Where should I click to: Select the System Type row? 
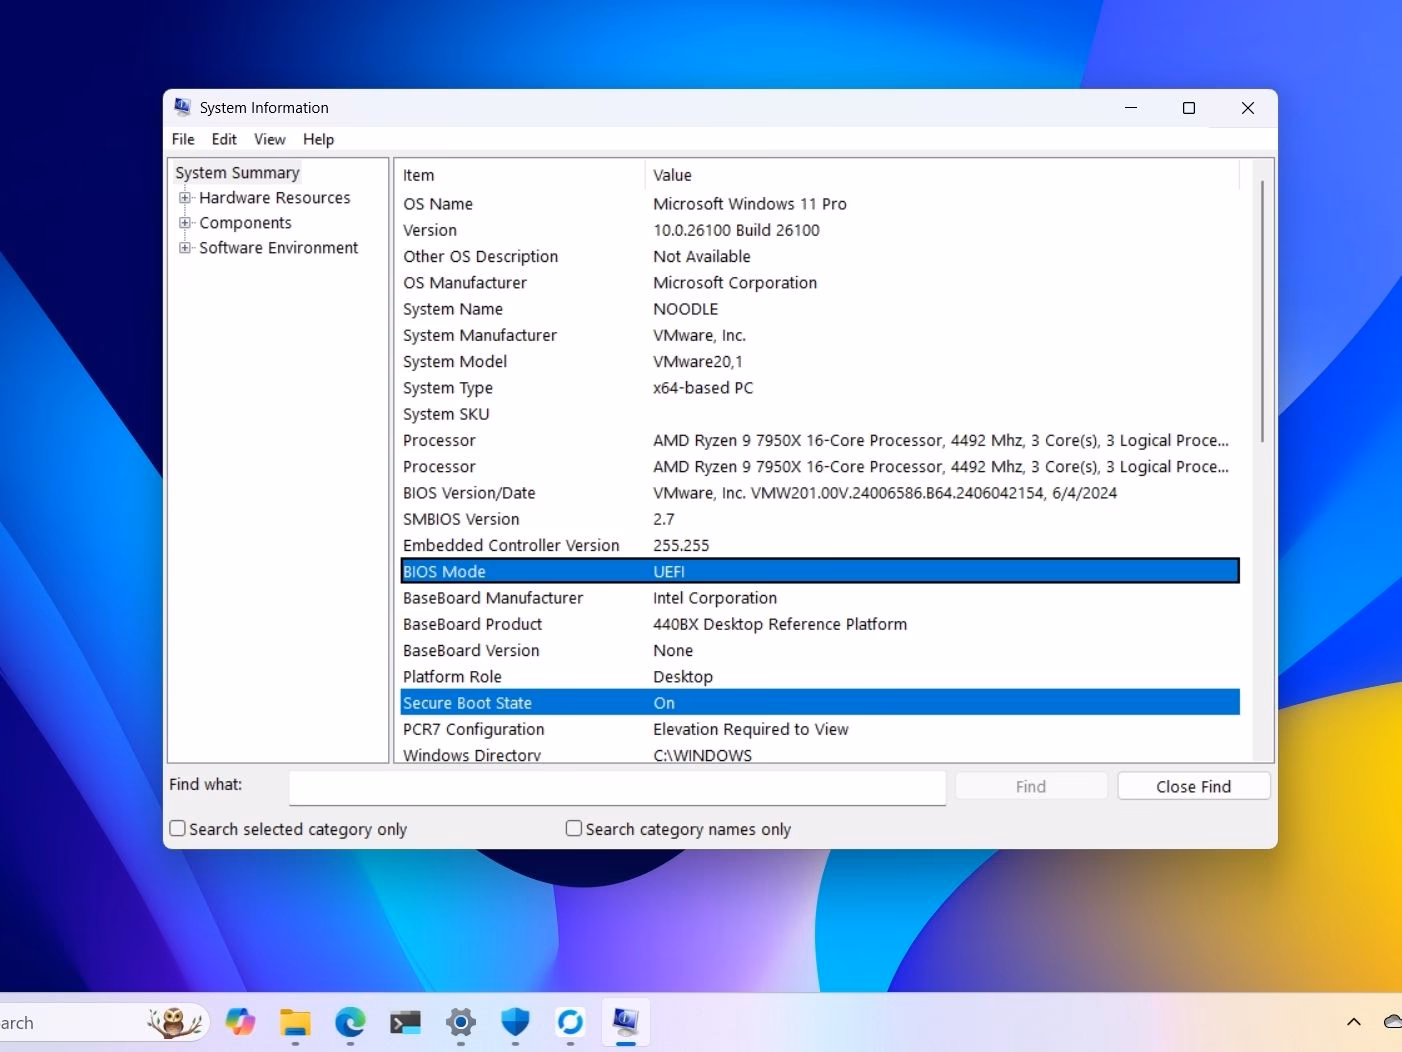pos(820,388)
